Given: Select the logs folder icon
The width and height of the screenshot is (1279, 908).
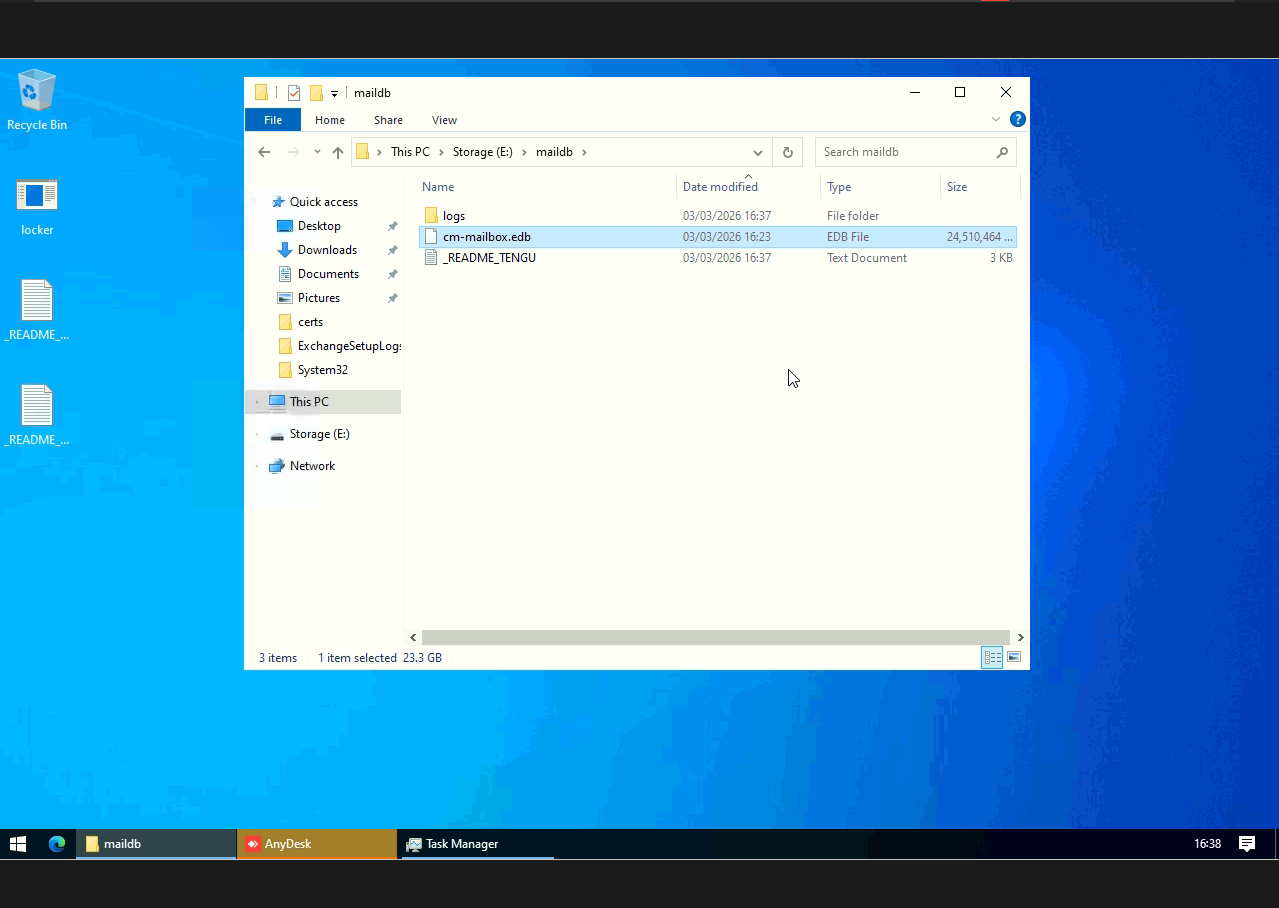Looking at the screenshot, I should click(431, 216).
